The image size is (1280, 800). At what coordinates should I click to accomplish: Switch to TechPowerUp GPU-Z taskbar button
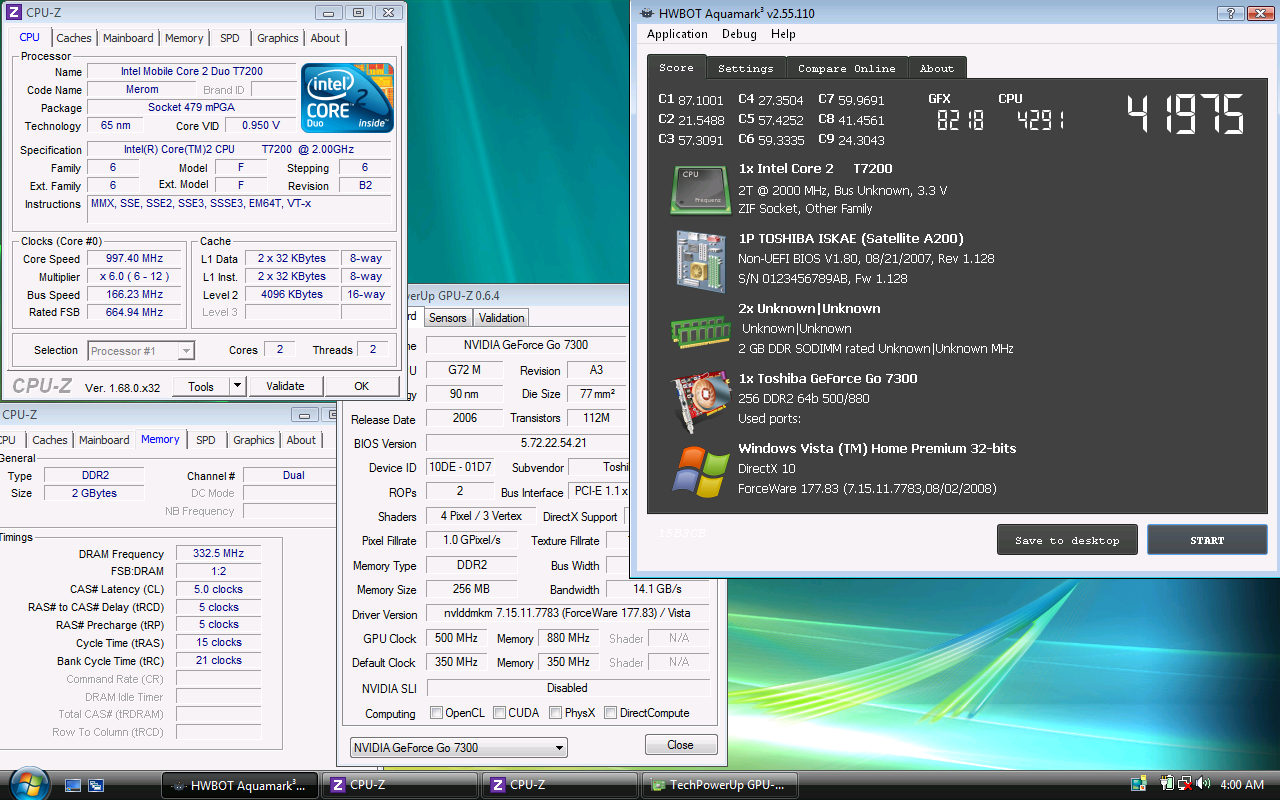[x=719, y=785]
